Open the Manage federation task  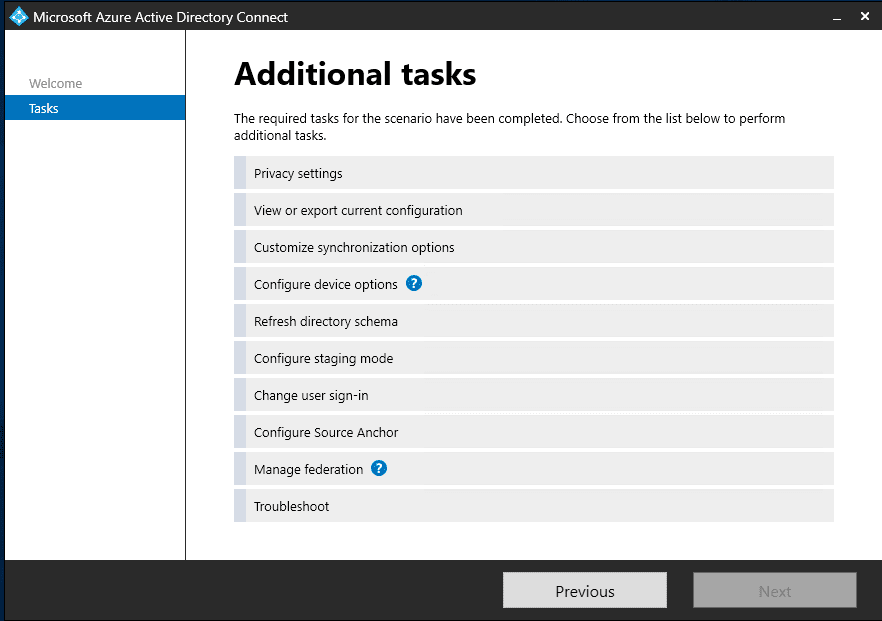[x=534, y=469]
